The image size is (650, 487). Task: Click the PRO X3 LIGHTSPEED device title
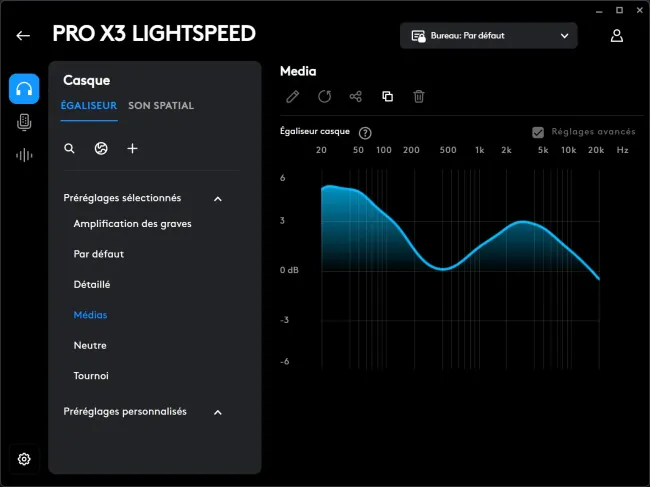point(154,34)
